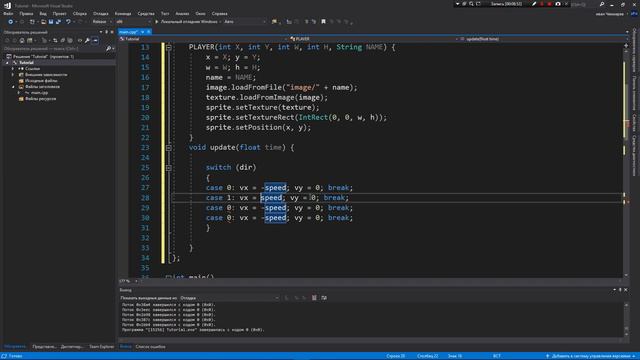Open the Проект menu
640x360 pixels.
pyautogui.click(x=59, y=13)
